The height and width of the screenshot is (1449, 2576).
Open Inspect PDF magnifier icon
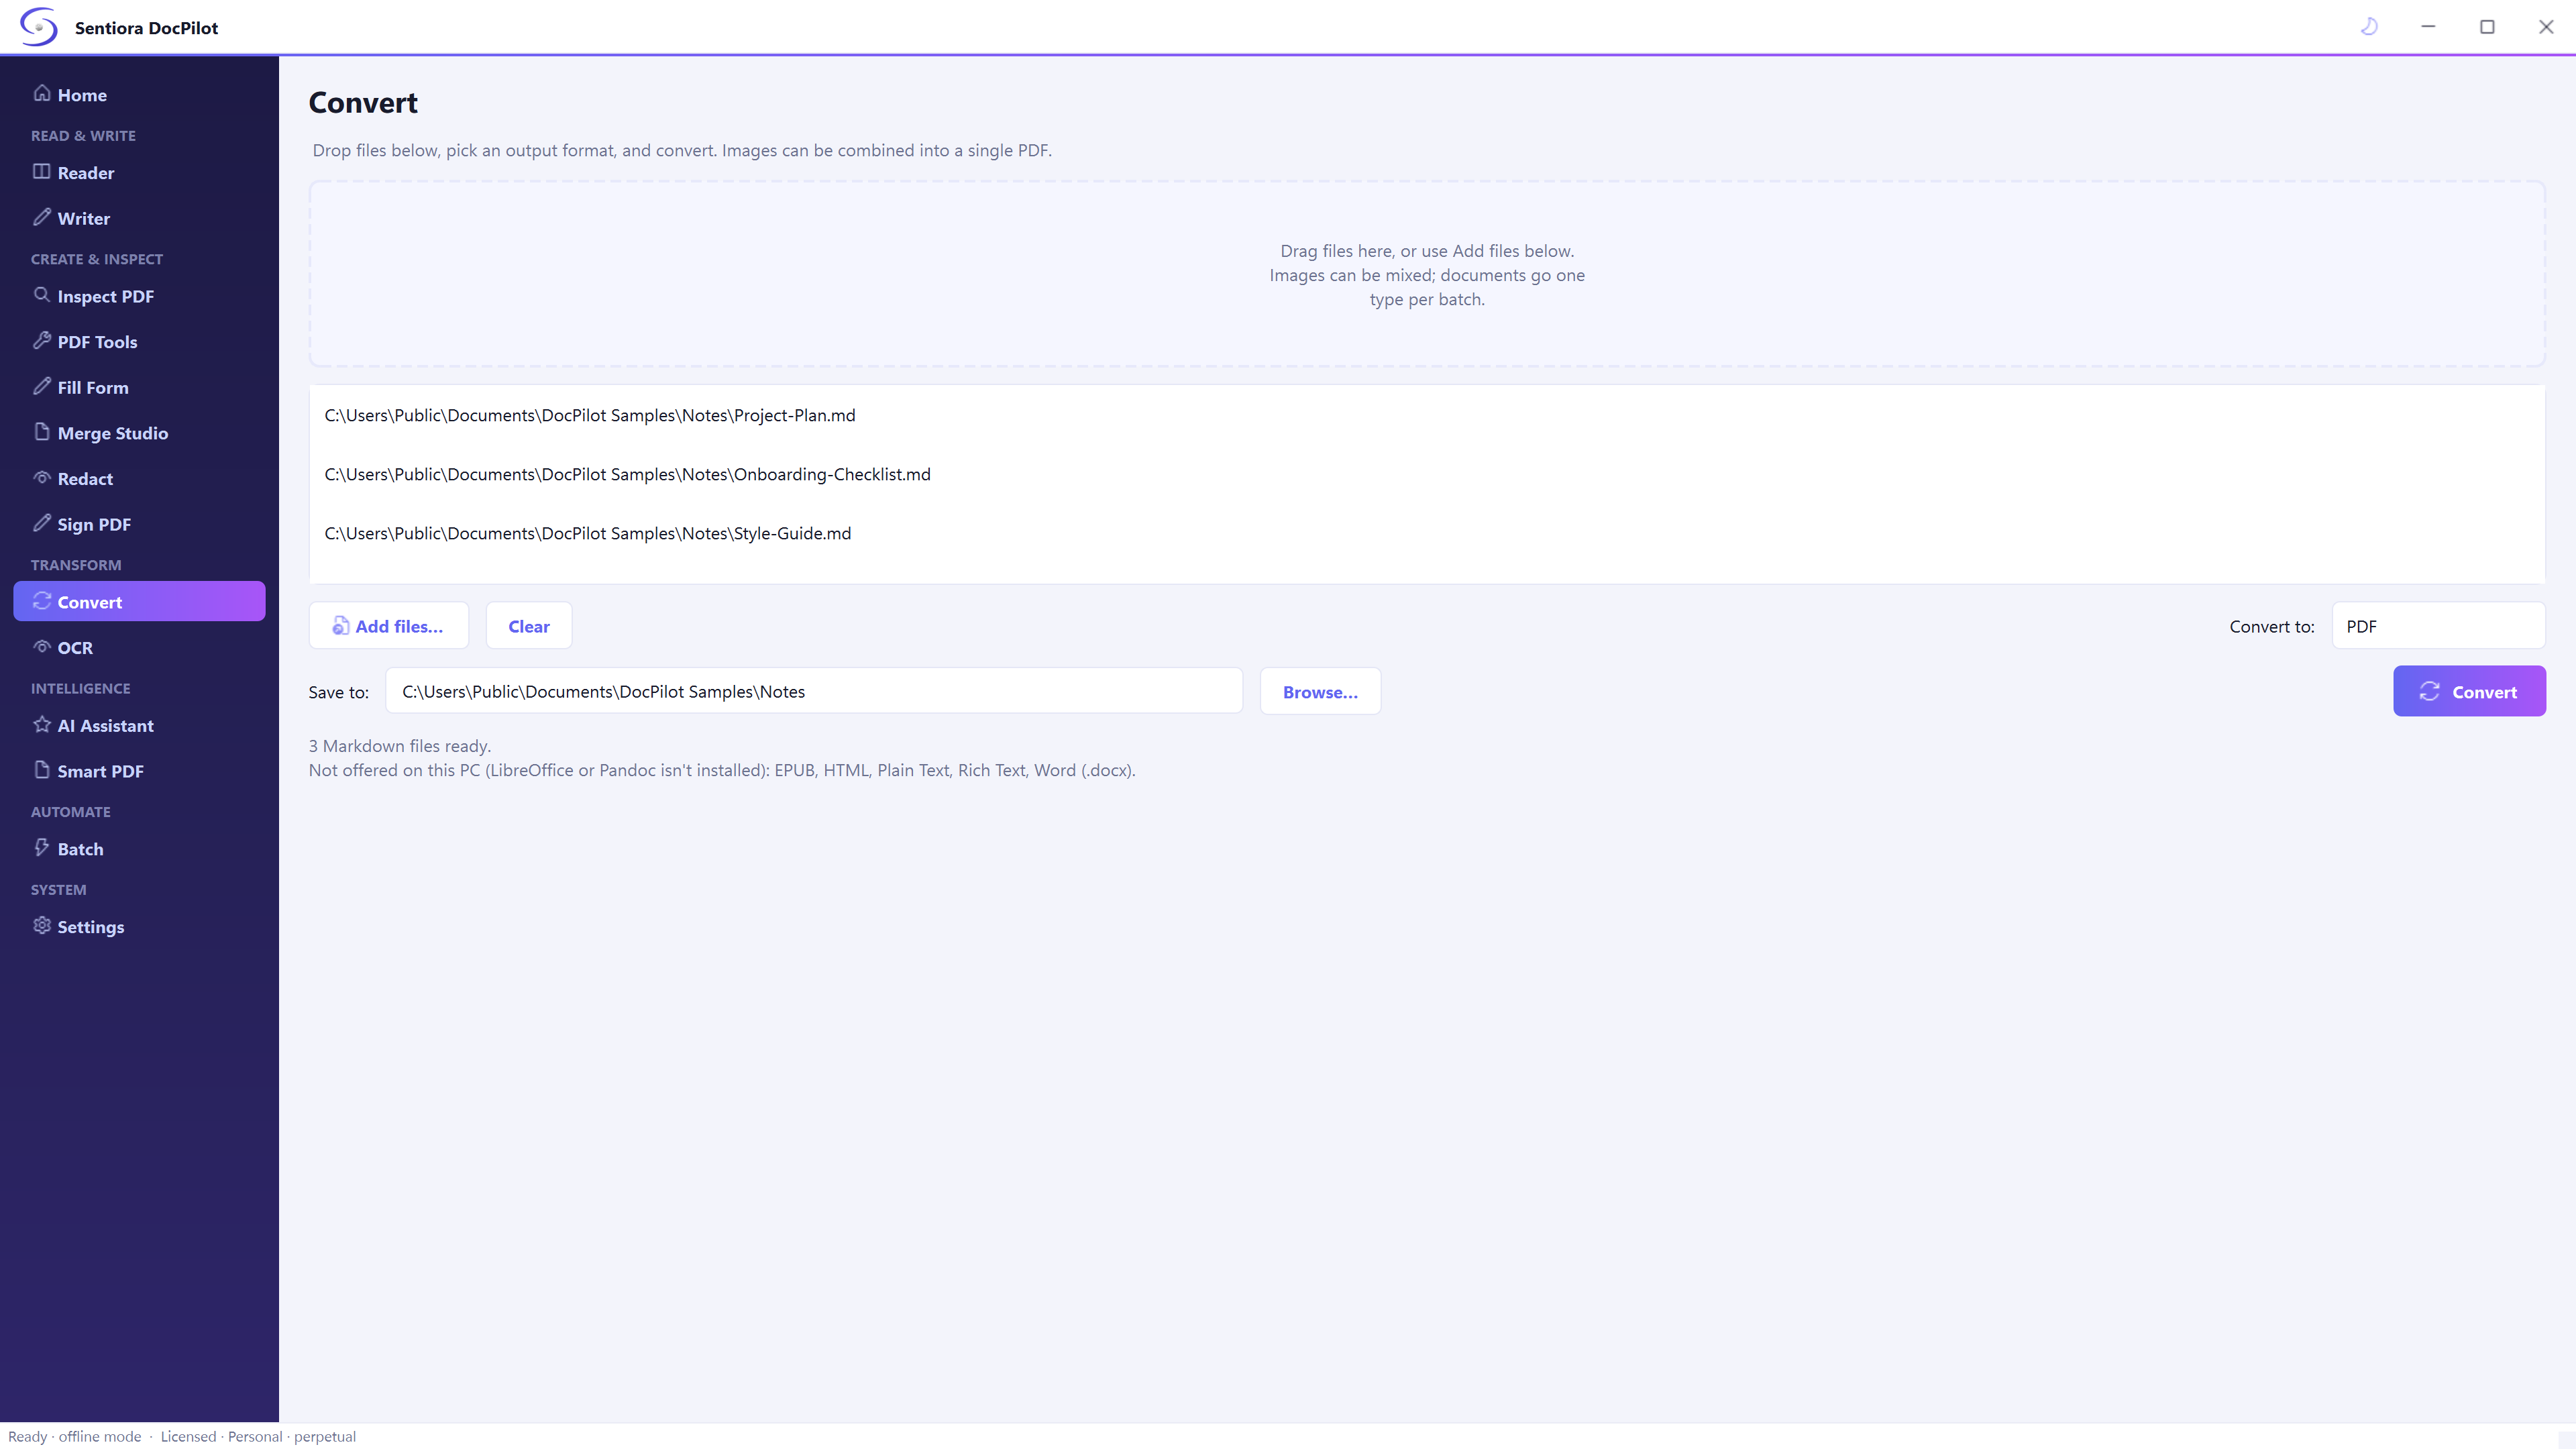pyautogui.click(x=42, y=295)
